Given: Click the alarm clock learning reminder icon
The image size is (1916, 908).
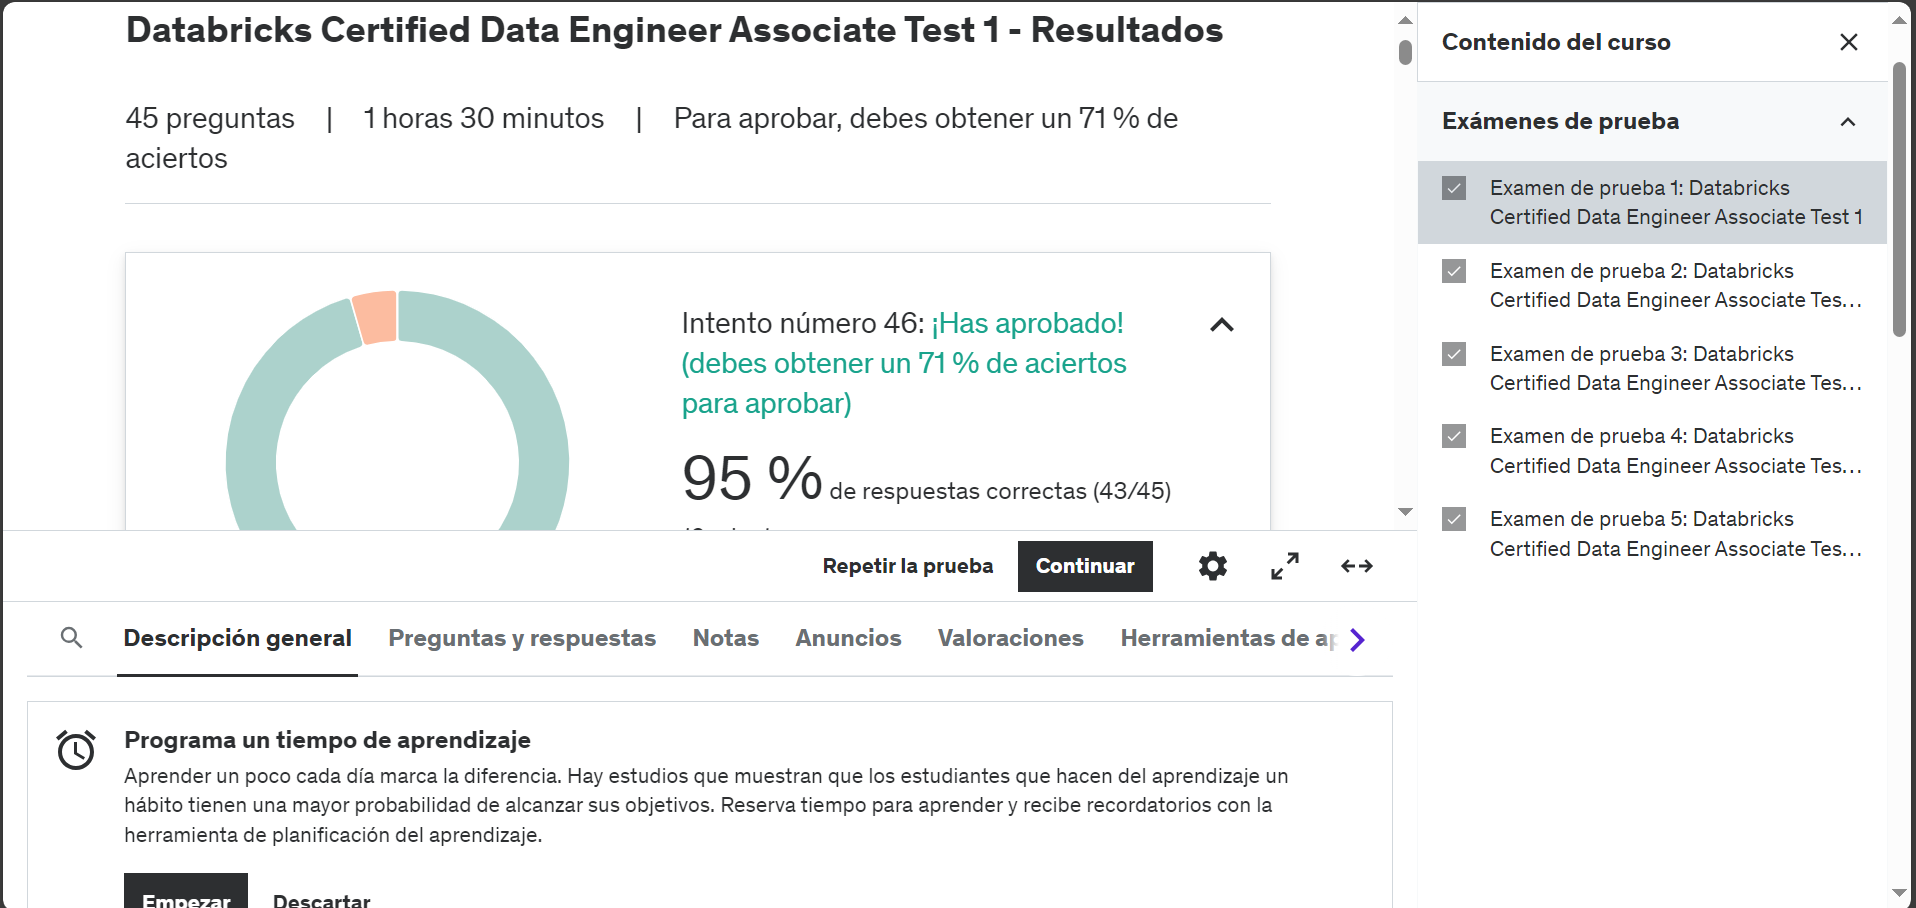Looking at the screenshot, I should (x=74, y=750).
